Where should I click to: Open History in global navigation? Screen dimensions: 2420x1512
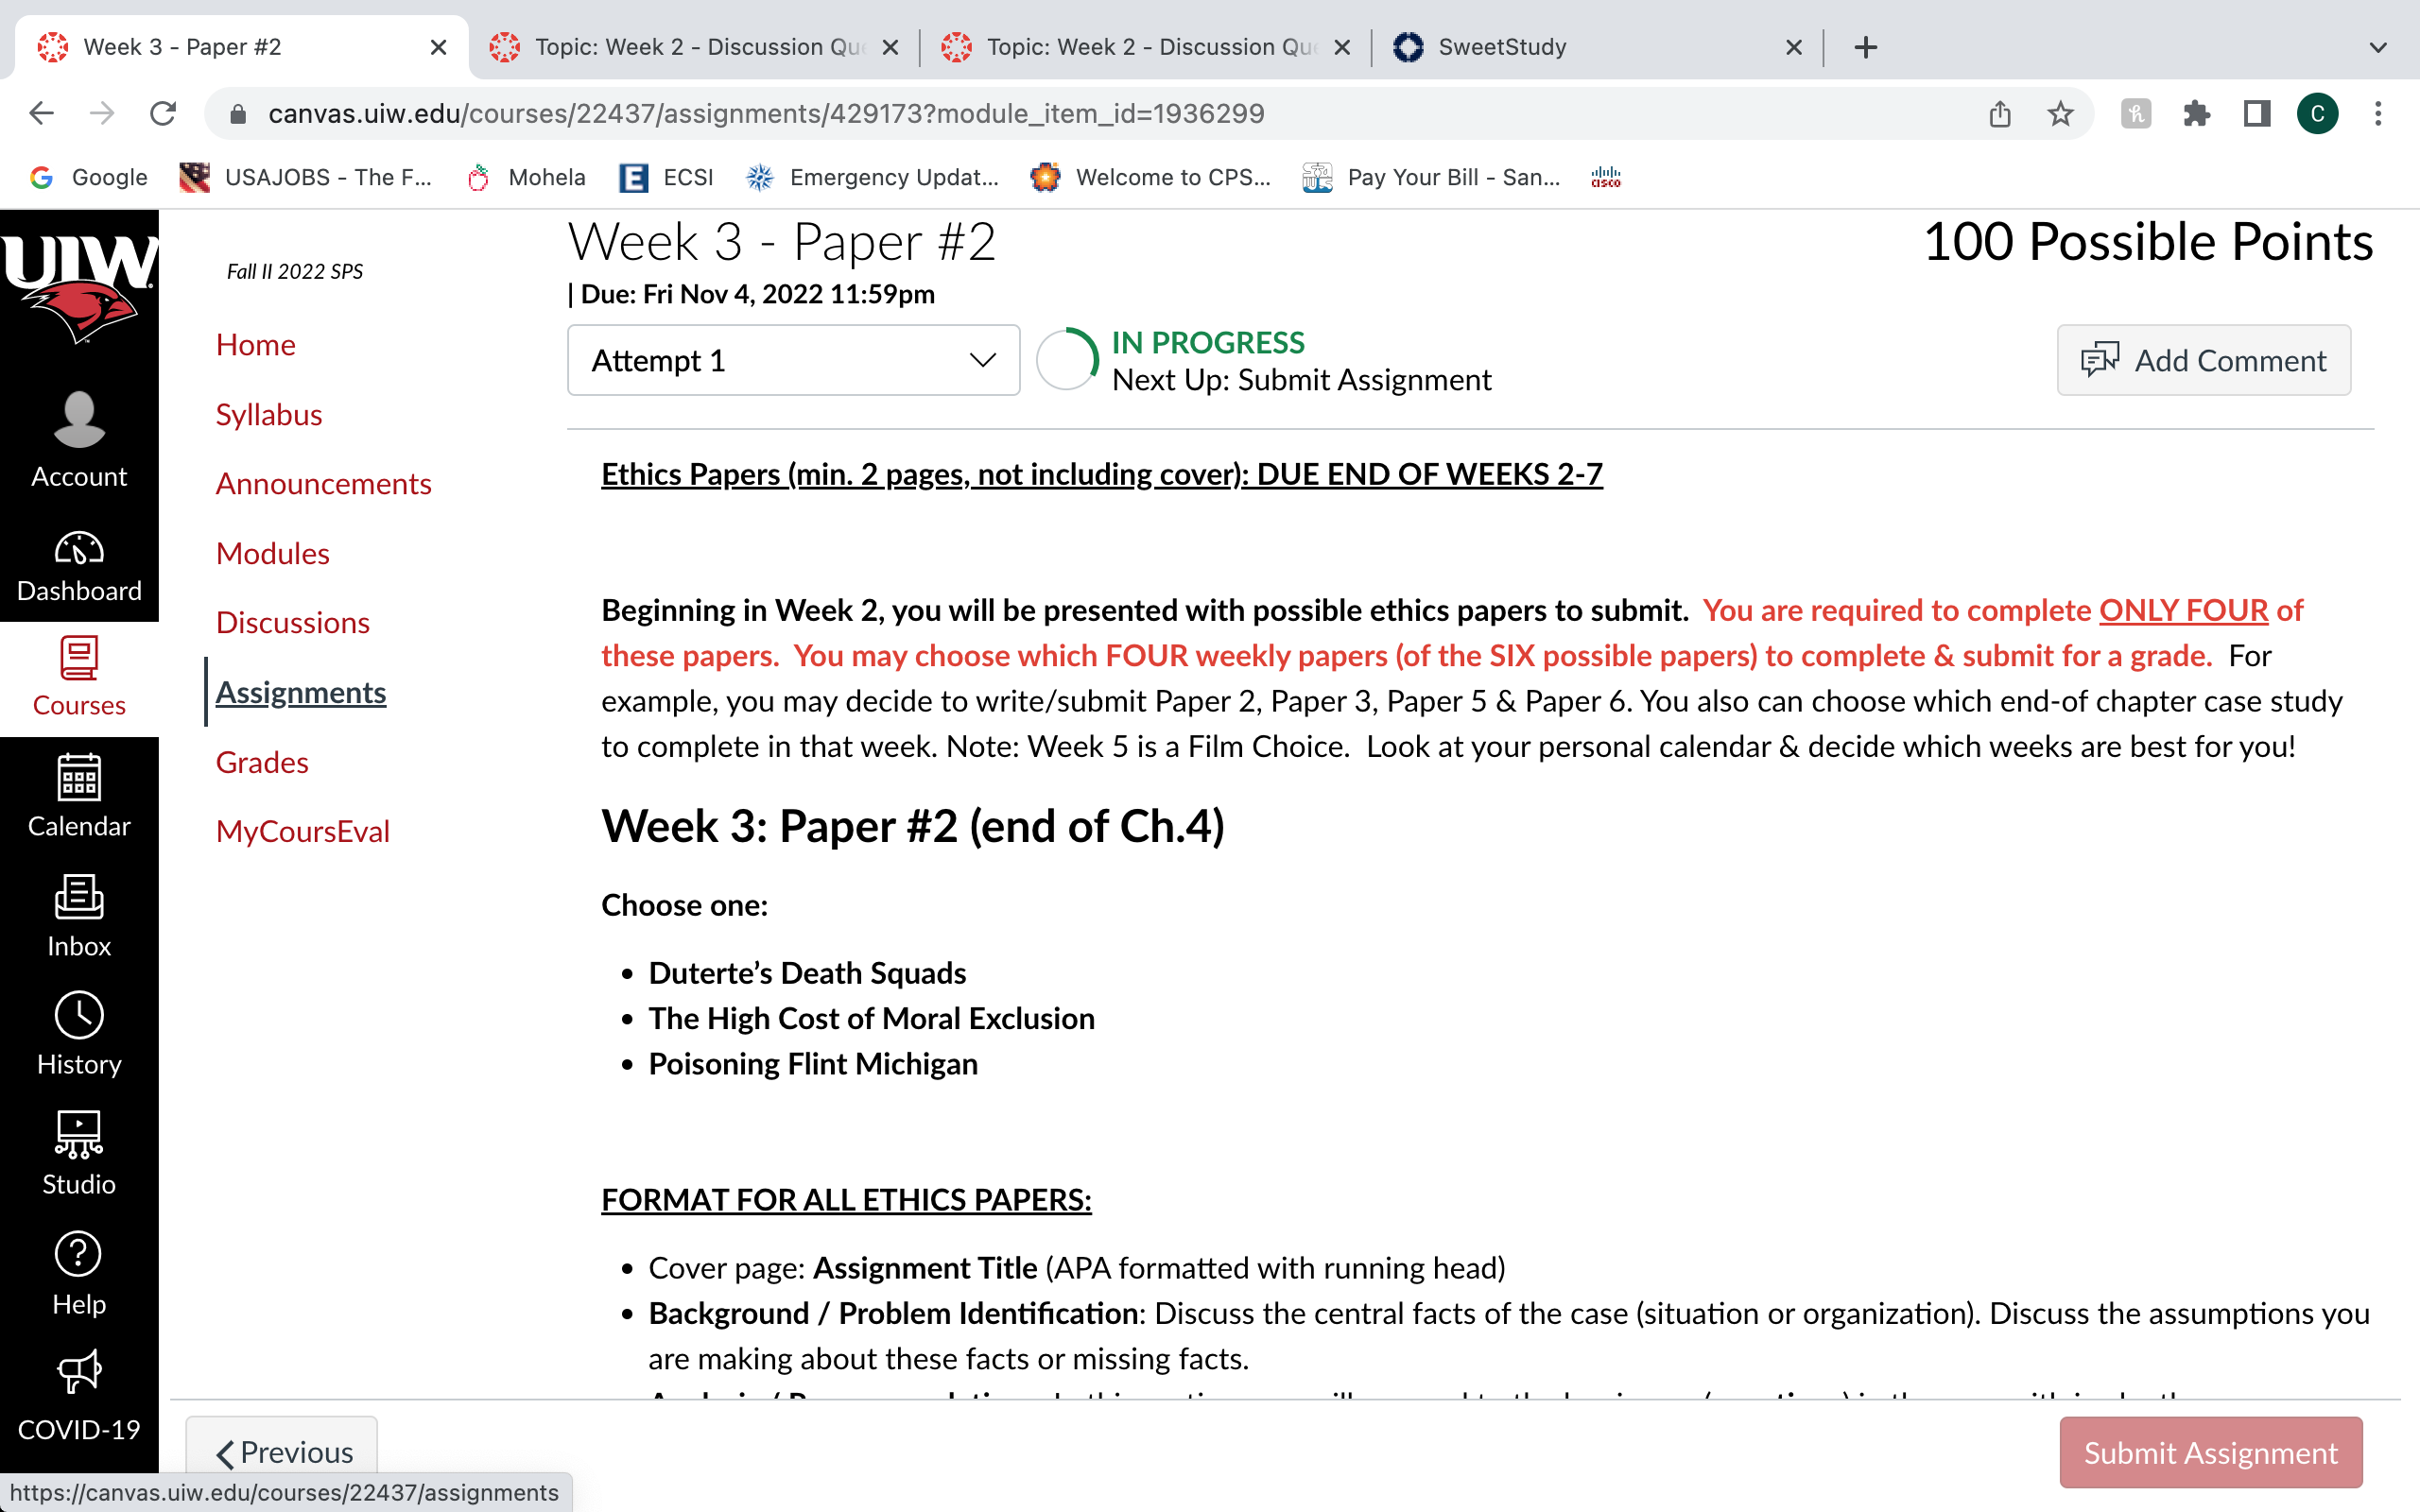coord(79,1034)
